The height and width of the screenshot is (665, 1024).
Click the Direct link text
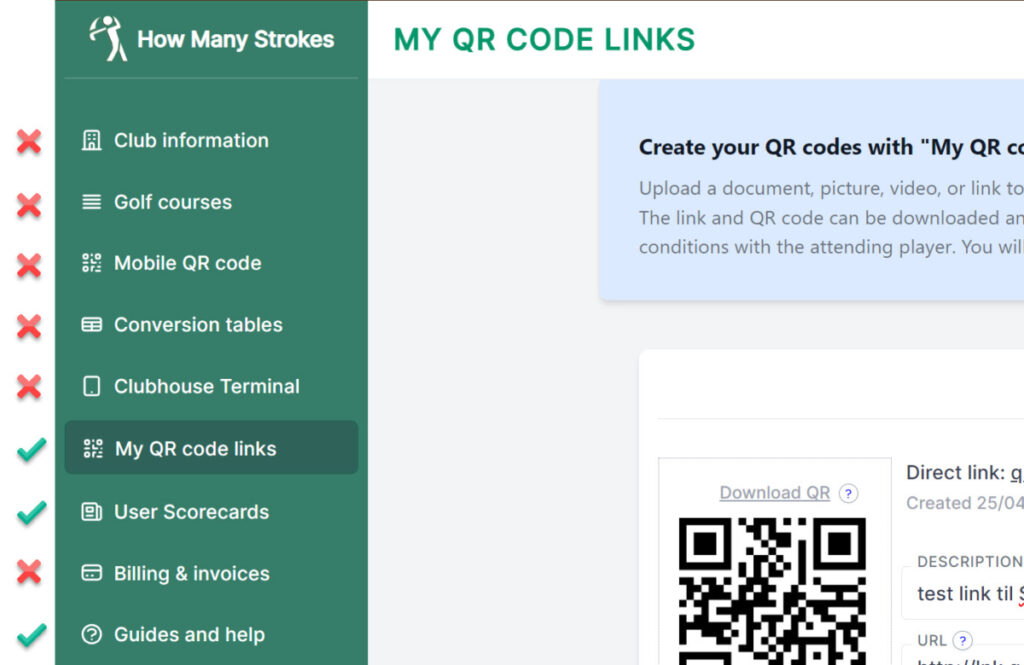[x=965, y=472]
